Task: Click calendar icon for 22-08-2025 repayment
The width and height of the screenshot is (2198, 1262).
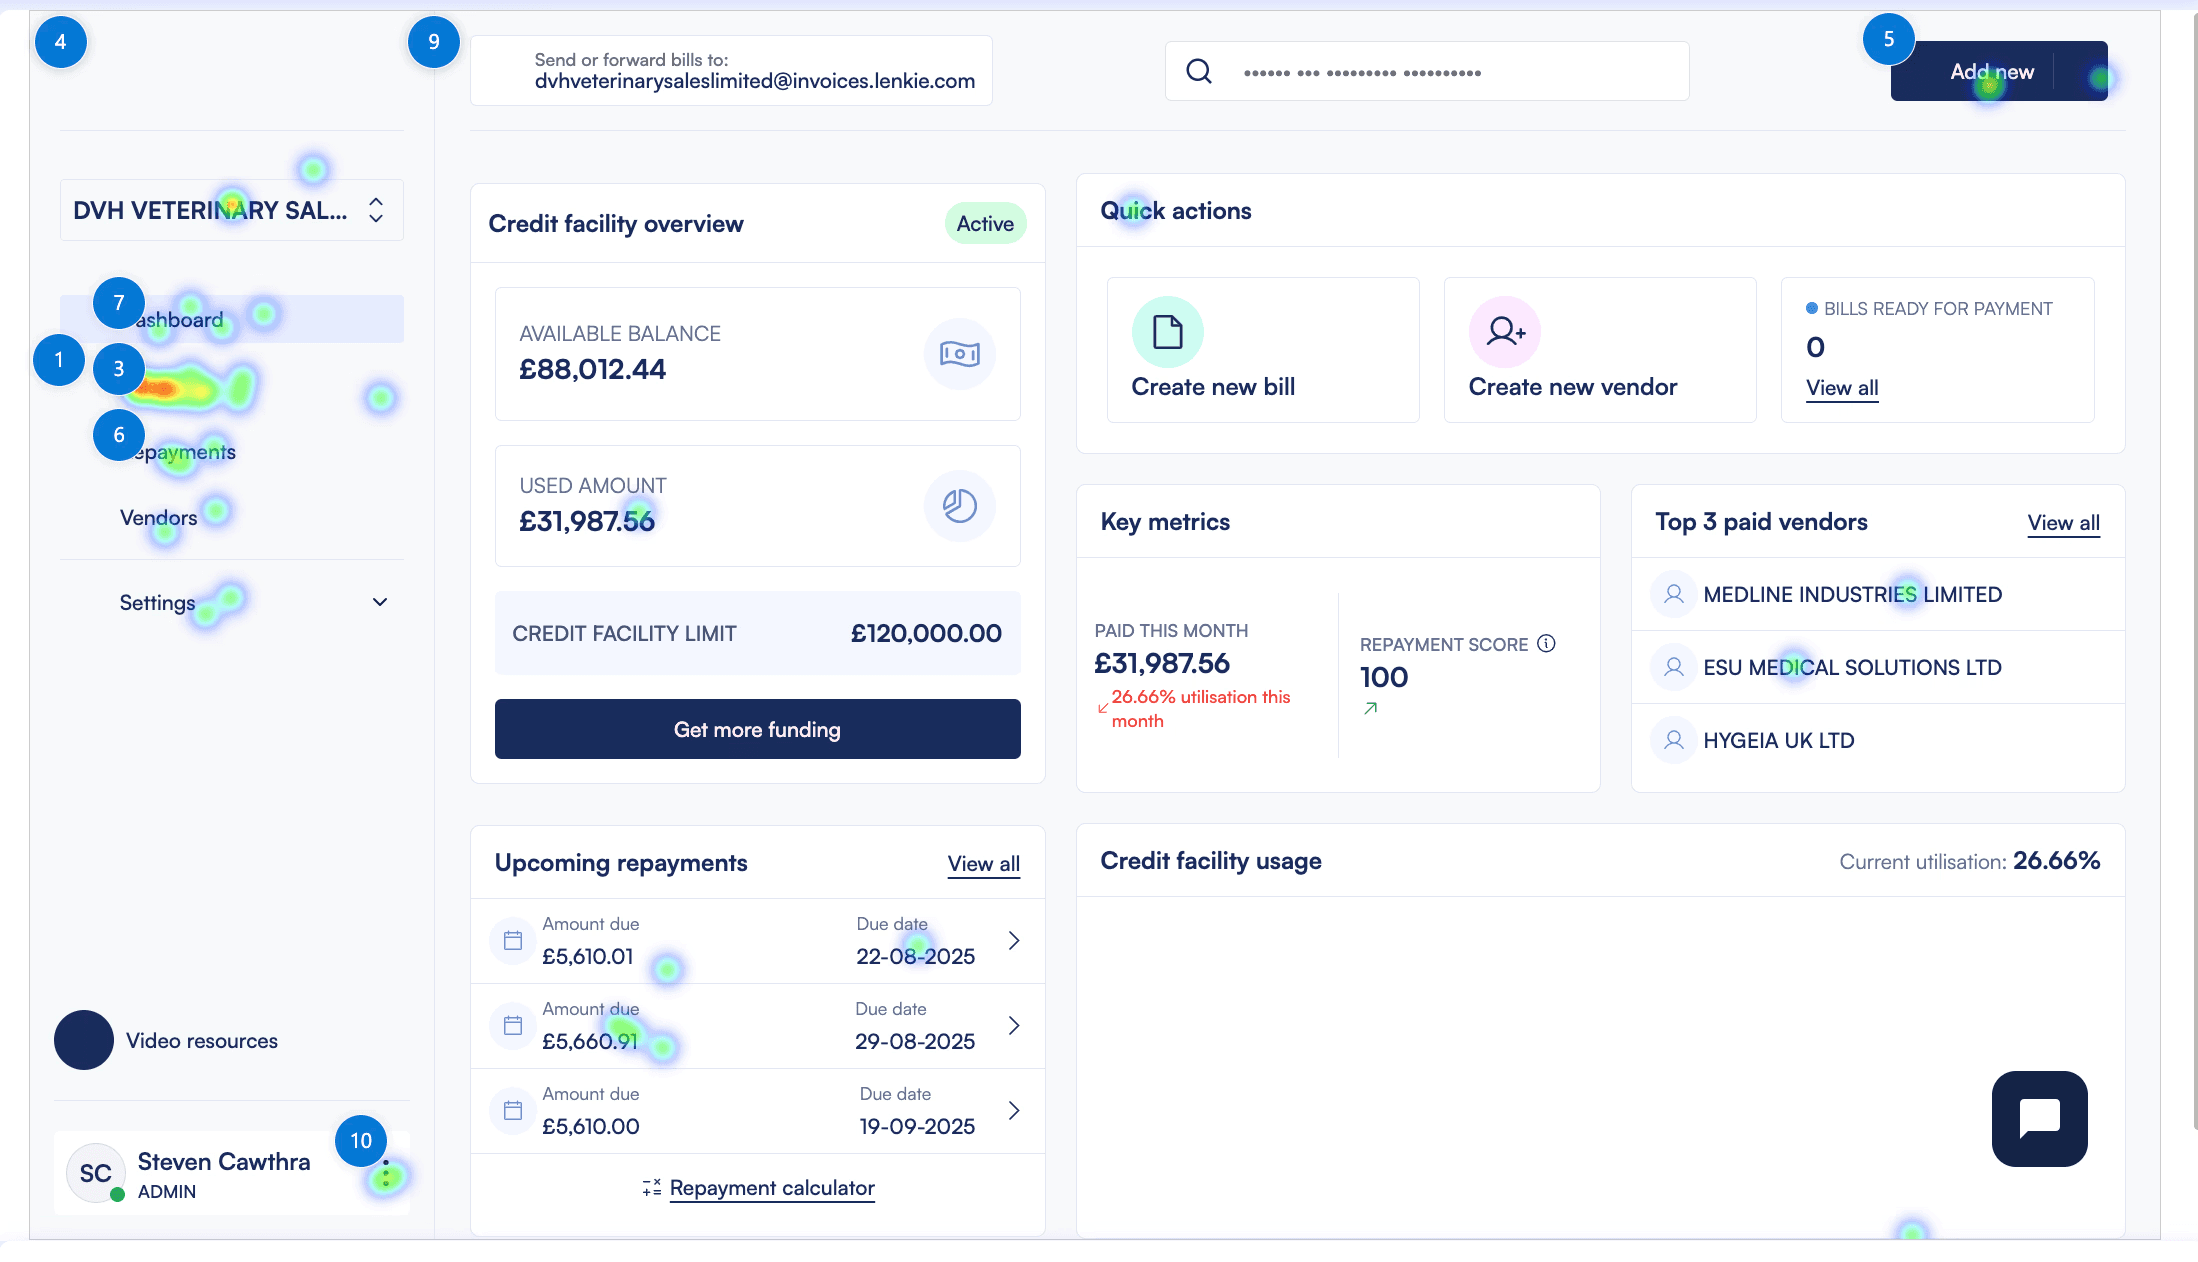Action: (x=513, y=940)
